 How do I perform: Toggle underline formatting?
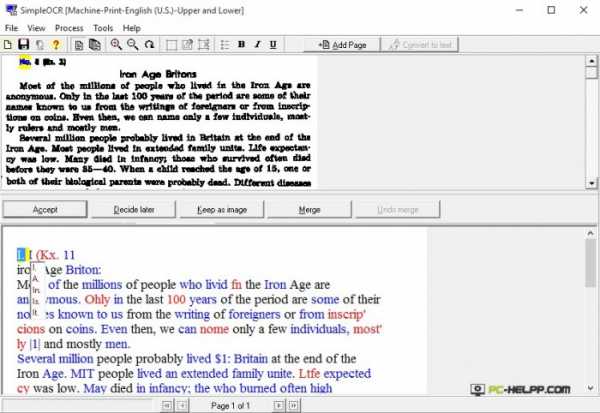point(273,45)
